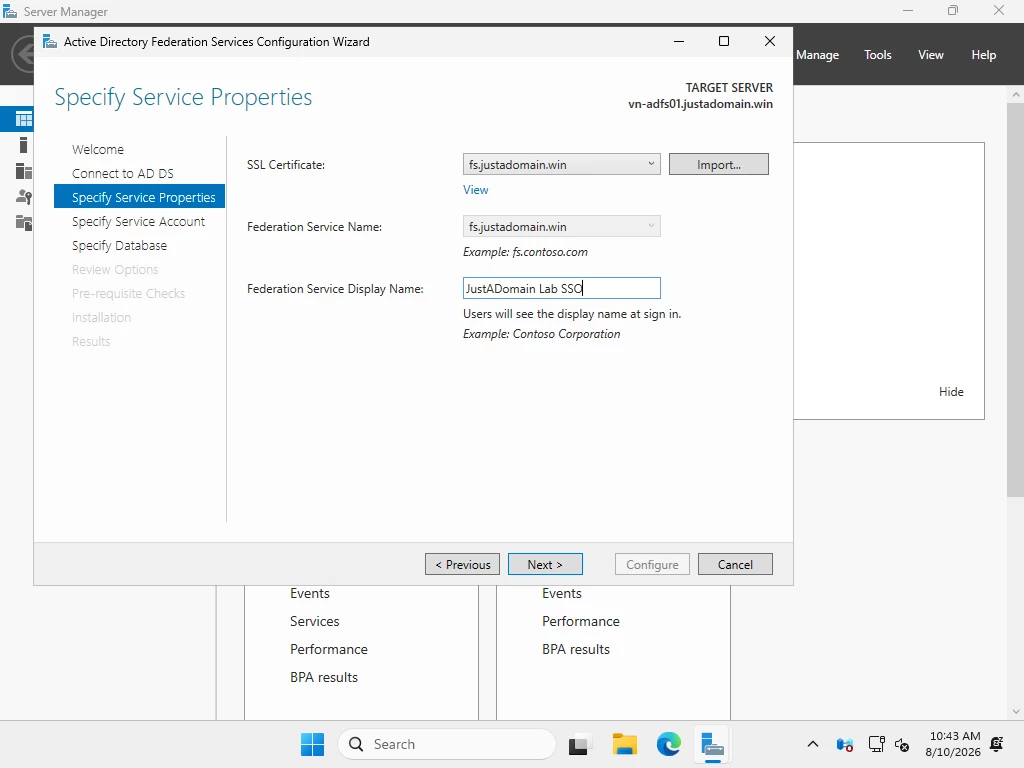1024x768 pixels.
Task: Select AD FS role icon in sidebar
Action: 24,197
